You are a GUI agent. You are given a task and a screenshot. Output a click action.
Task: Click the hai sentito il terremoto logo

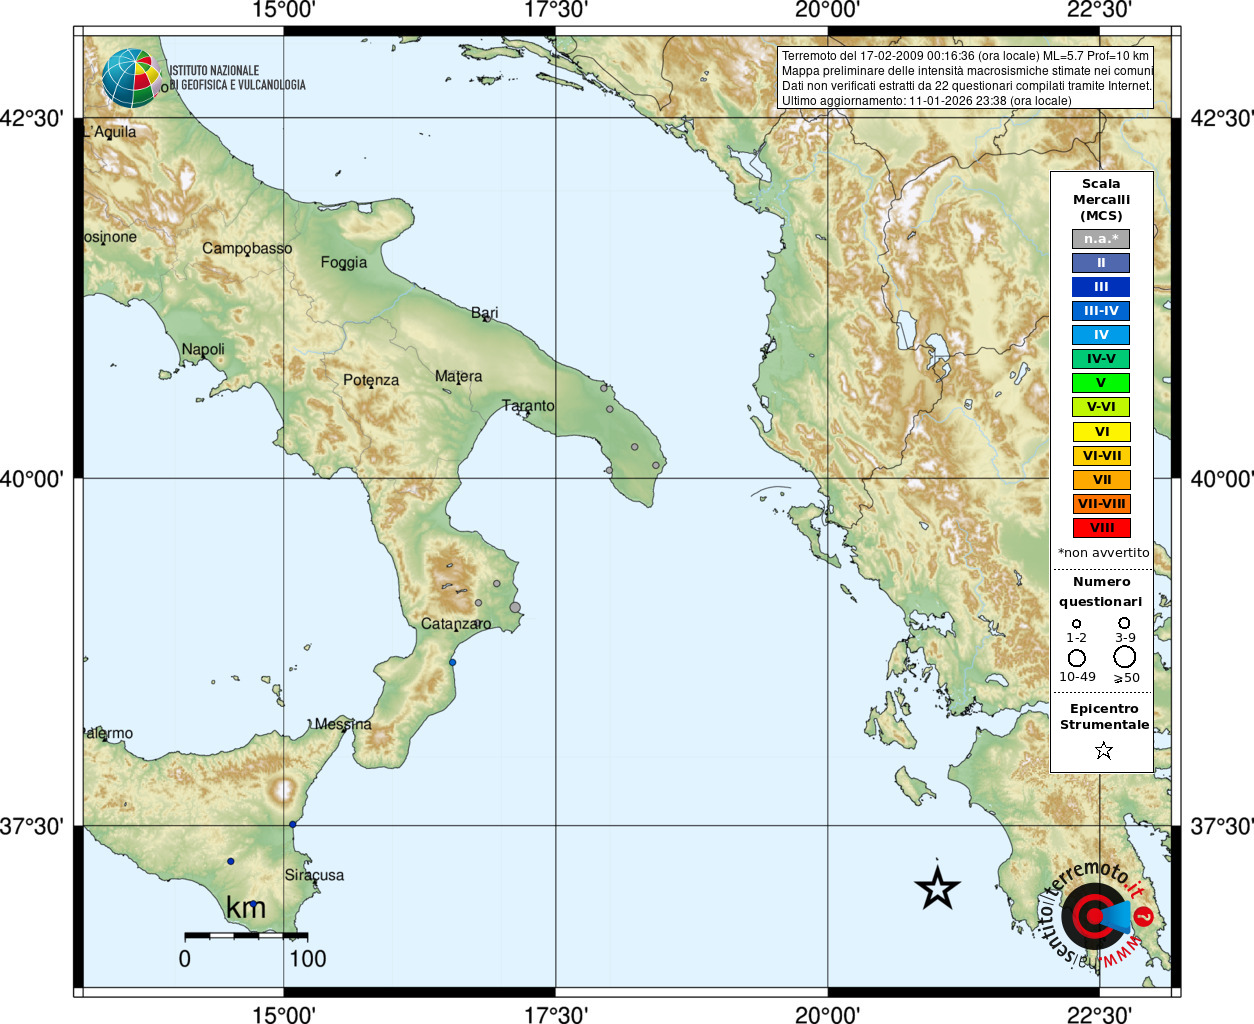[1098, 914]
